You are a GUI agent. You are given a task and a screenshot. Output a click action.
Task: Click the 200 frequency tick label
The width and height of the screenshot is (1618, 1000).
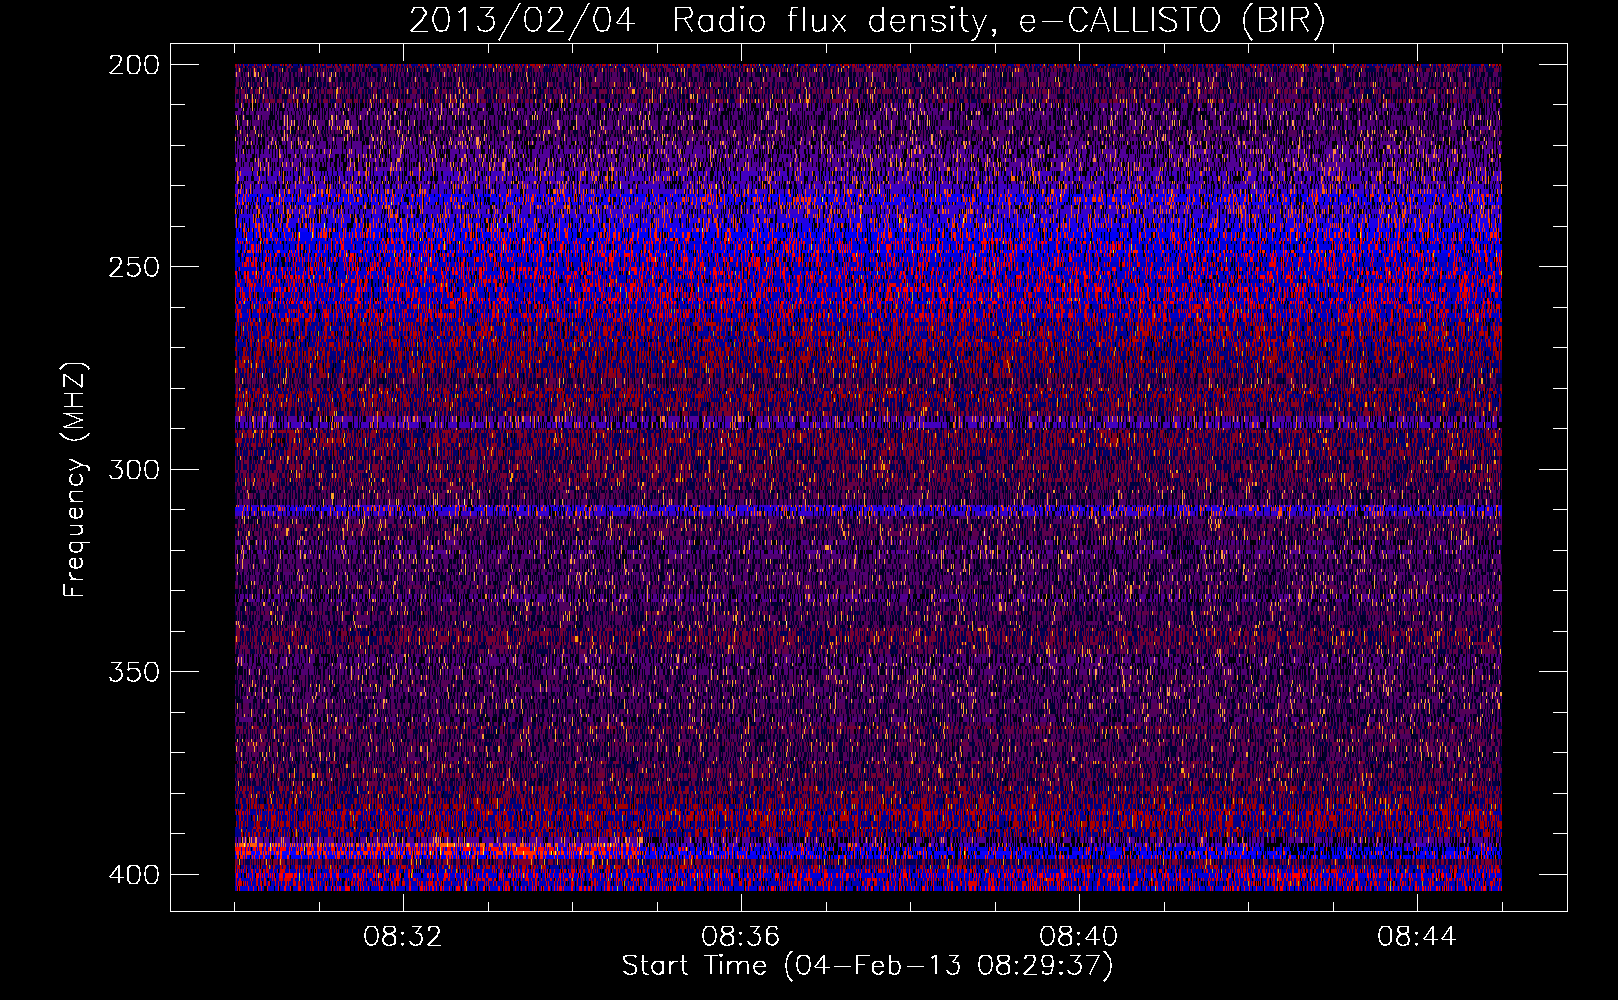133,64
